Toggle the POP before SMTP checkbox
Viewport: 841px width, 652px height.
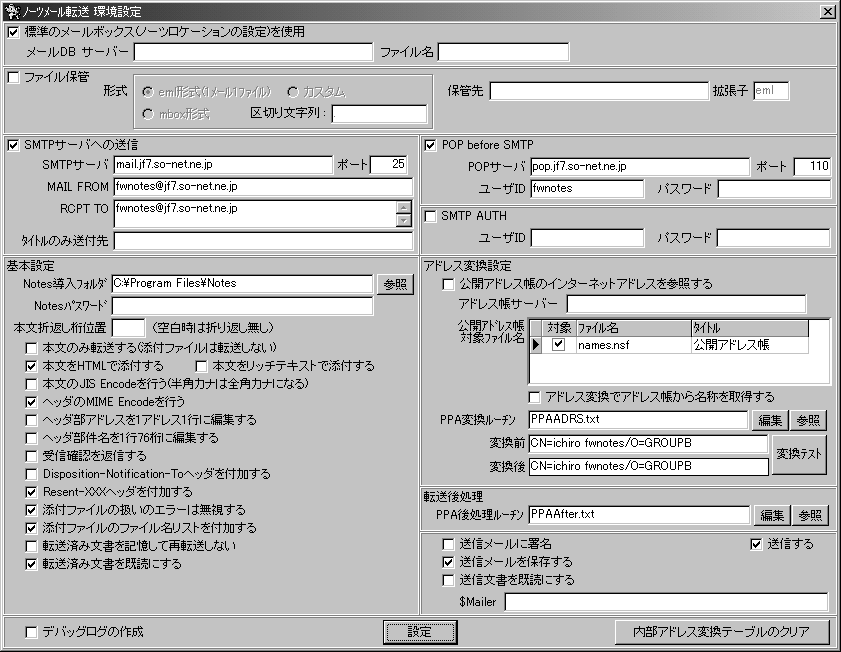click(431, 145)
